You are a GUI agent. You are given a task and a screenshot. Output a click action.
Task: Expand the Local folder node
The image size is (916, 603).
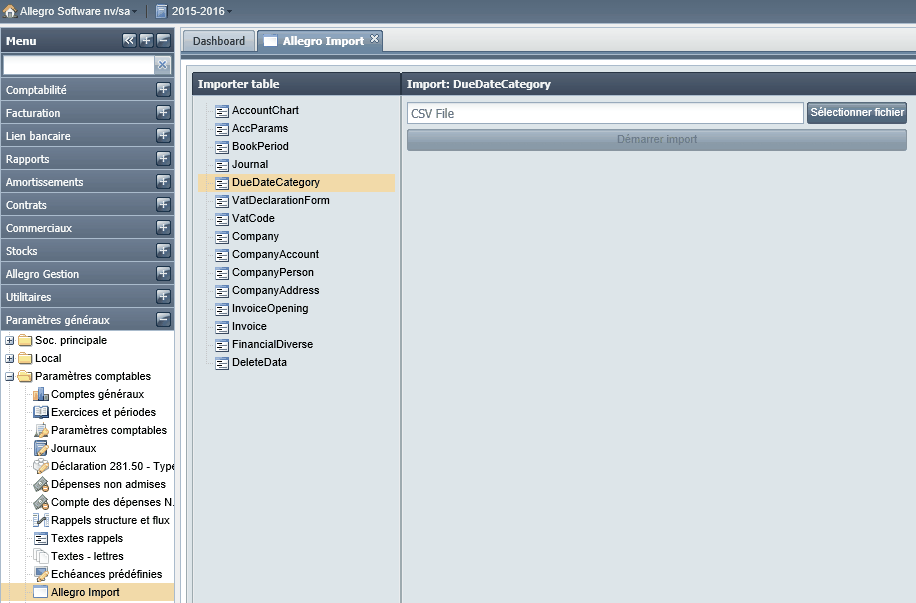(x=9, y=359)
